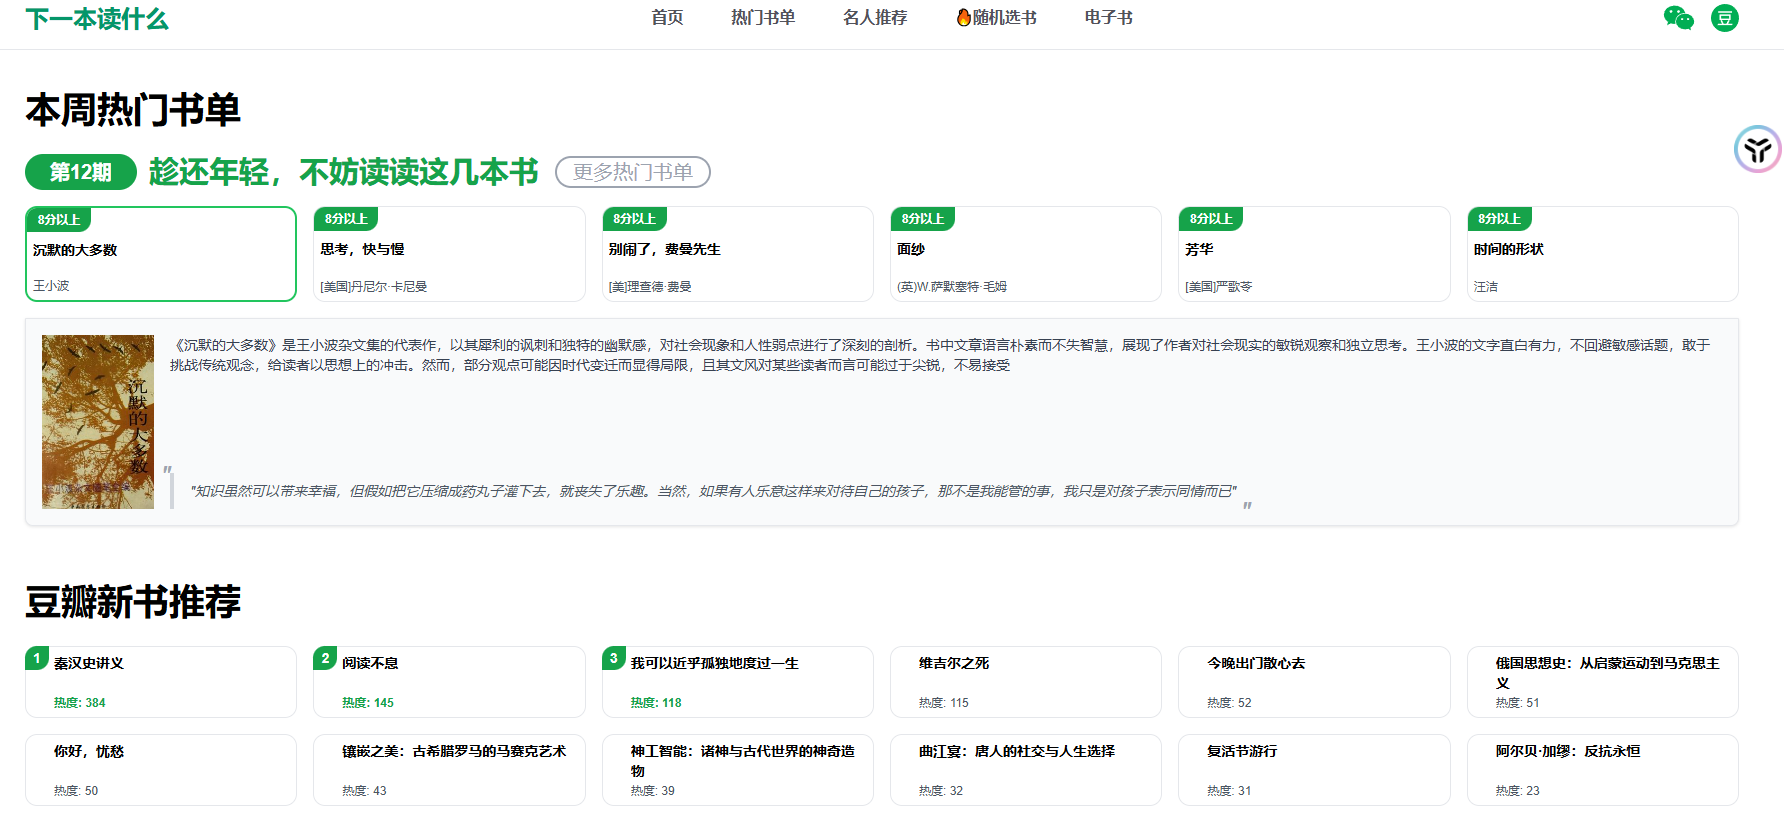Click the author text (英)W.萨默塞特·毛姆
This screenshot has height=840, width=1784.
tap(952, 287)
